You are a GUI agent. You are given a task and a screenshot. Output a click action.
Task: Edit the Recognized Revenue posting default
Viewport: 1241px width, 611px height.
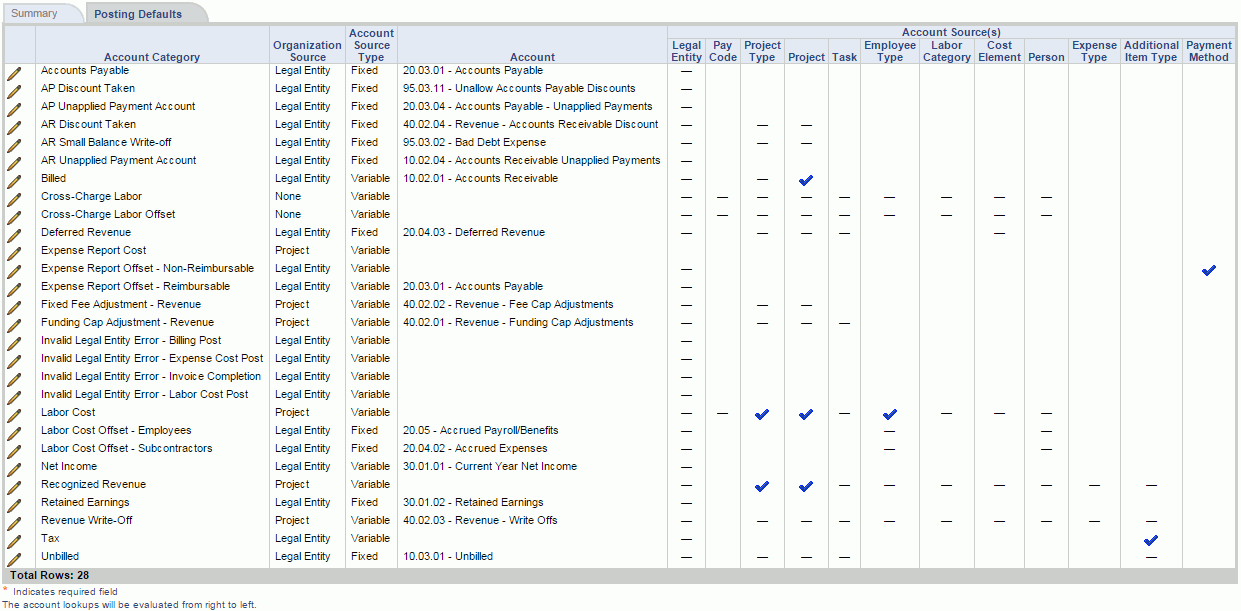pyautogui.click(x=14, y=487)
